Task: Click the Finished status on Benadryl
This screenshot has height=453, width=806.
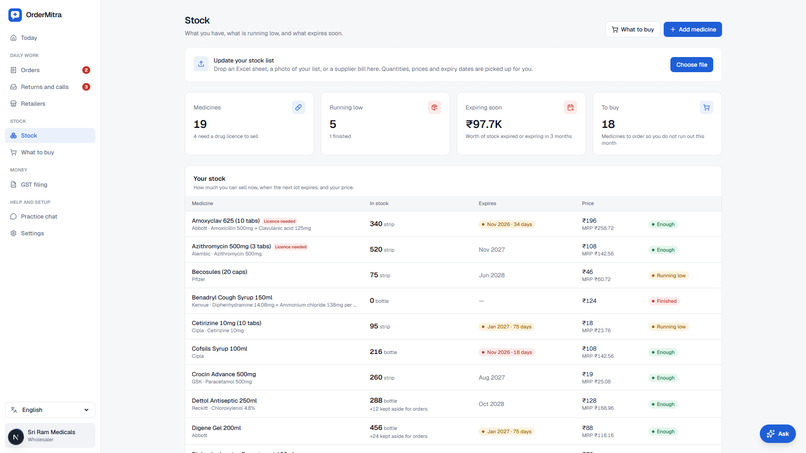Action: coord(664,301)
